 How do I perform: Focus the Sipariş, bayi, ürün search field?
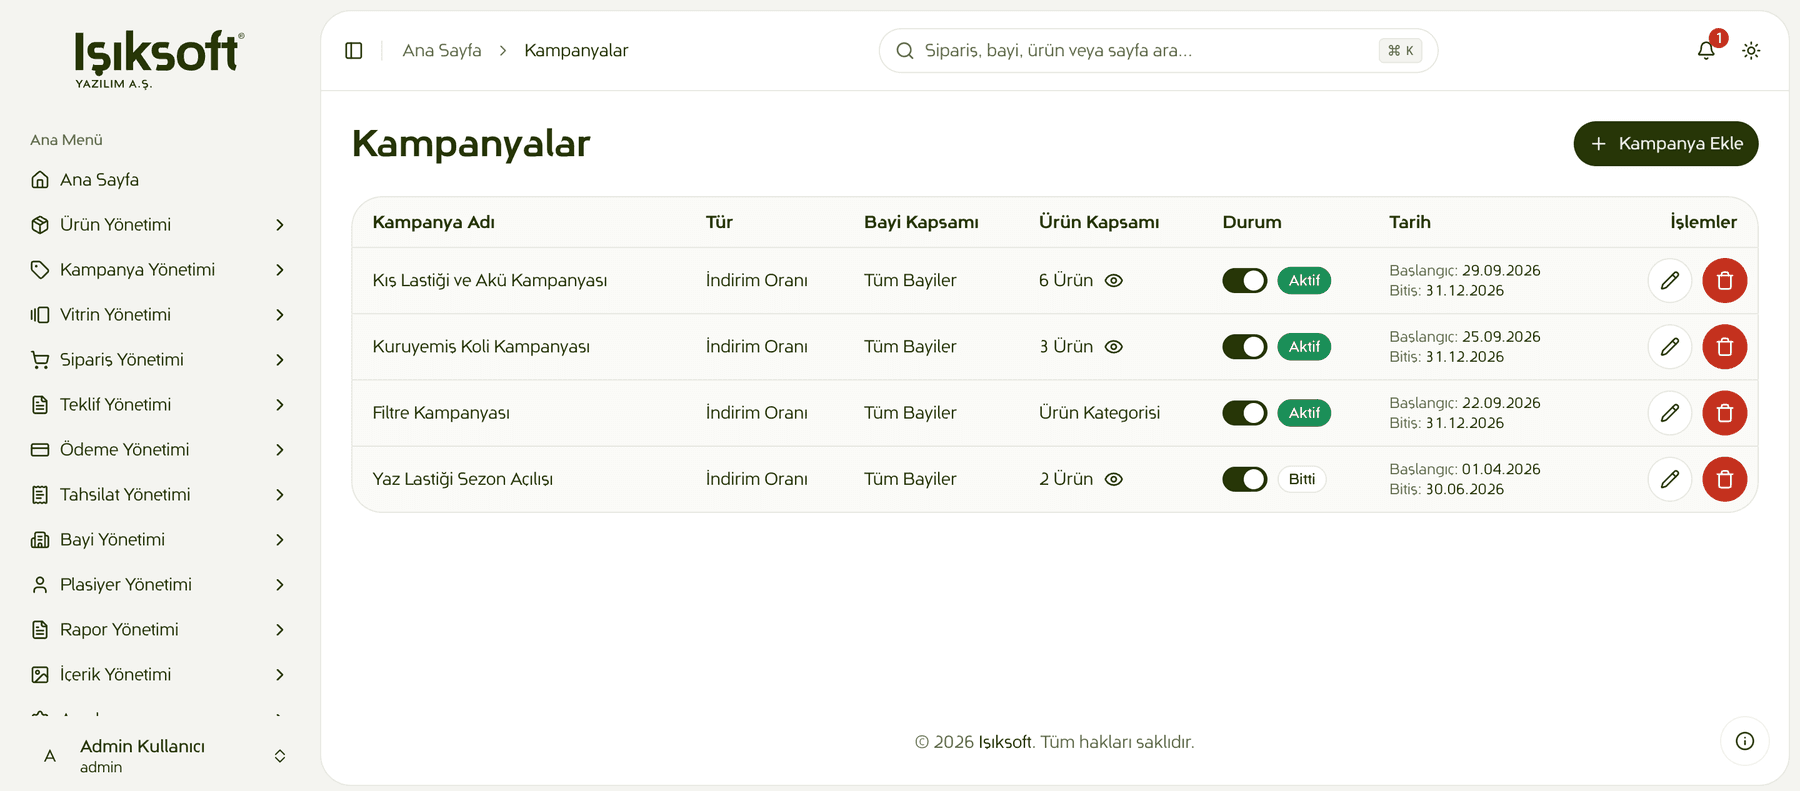[1158, 50]
